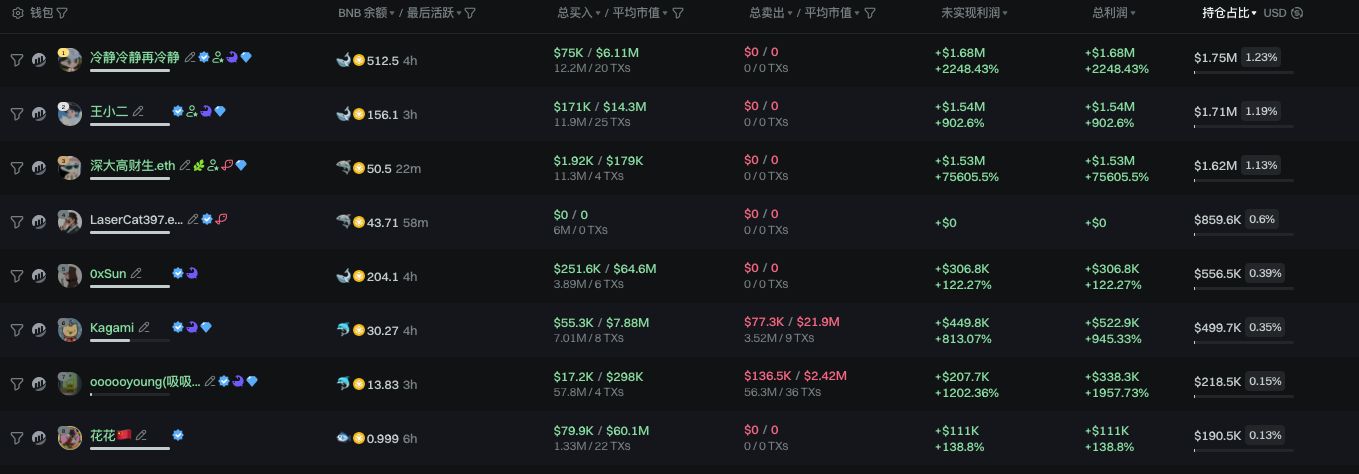Toggle the row filter funnel for 花花
This screenshot has width=1359, height=474.
click(17, 438)
